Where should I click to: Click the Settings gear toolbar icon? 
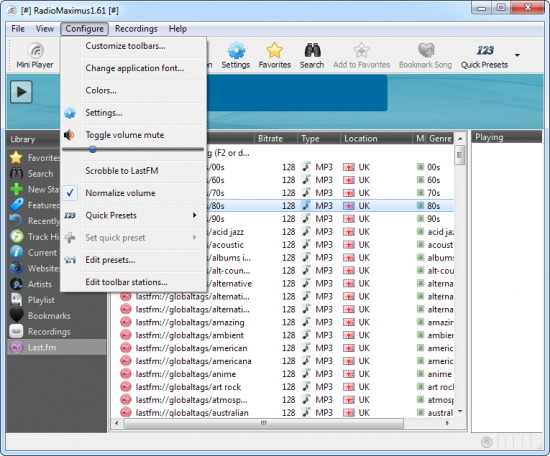[236, 55]
